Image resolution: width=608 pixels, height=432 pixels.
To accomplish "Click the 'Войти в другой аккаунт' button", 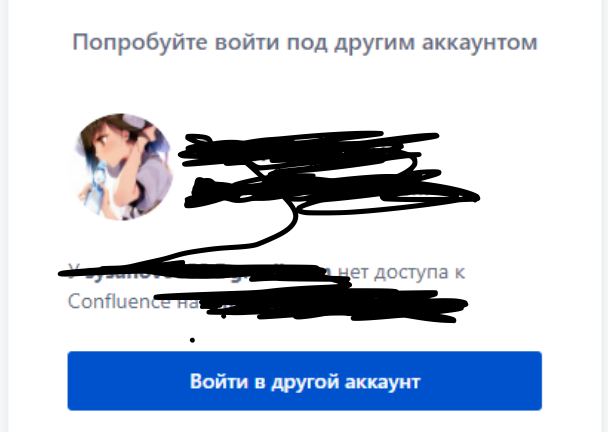I will 304,381.
